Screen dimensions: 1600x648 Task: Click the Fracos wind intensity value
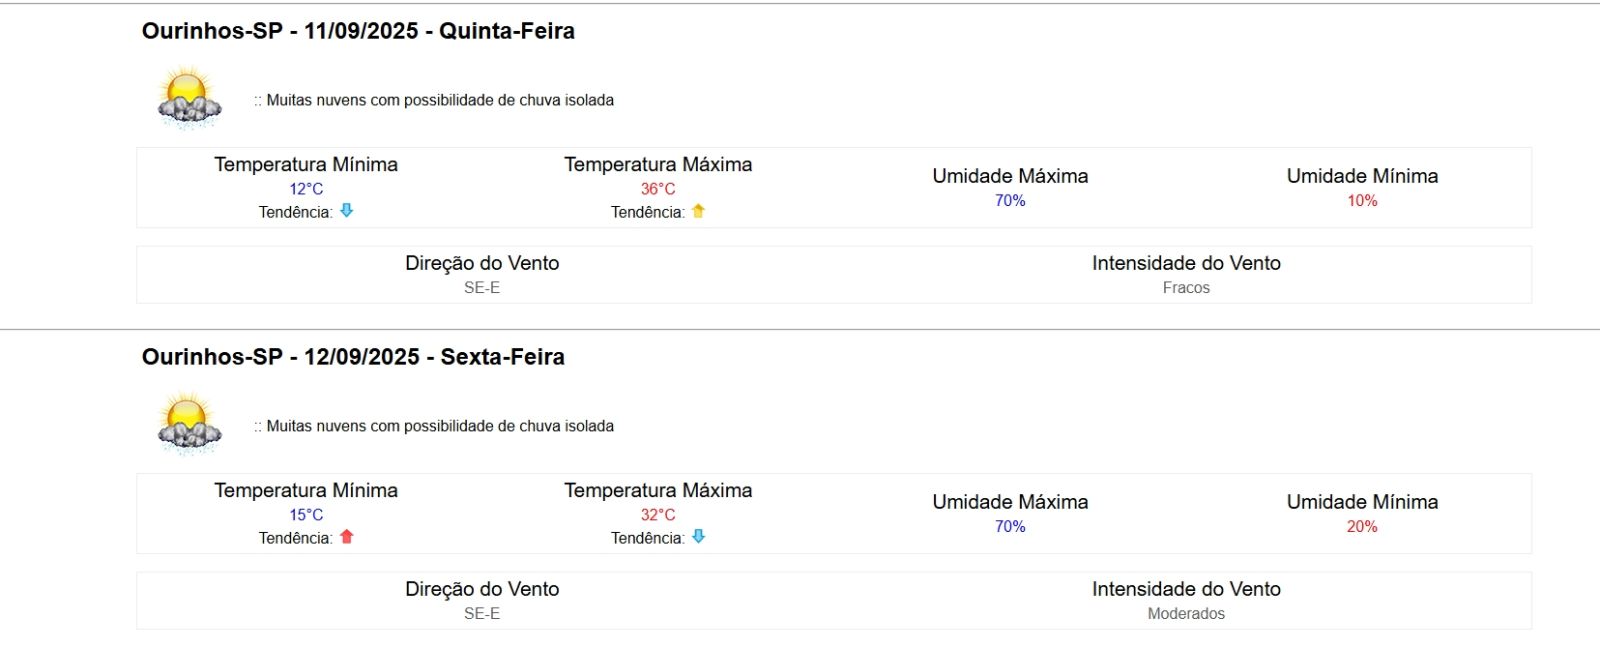click(1186, 288)
